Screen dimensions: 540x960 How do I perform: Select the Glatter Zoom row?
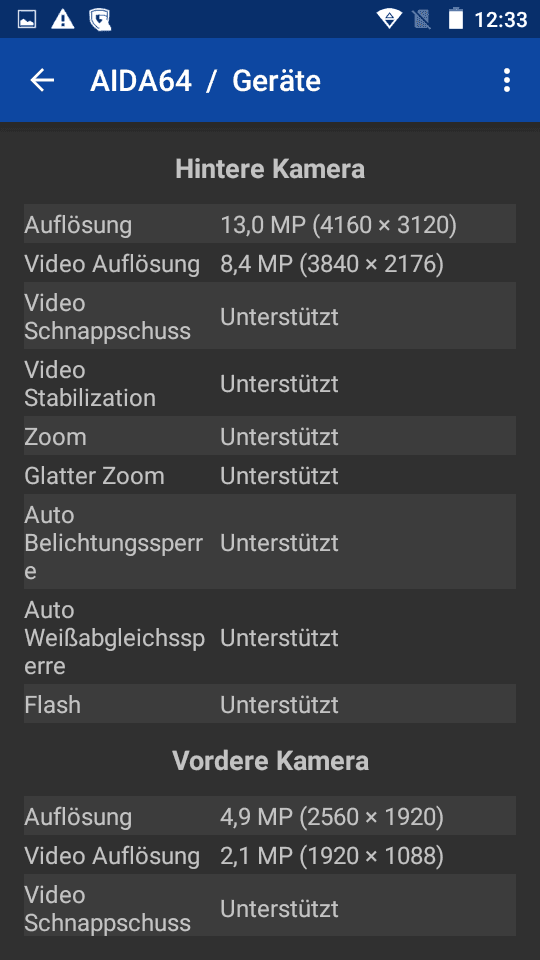point(270,474)
